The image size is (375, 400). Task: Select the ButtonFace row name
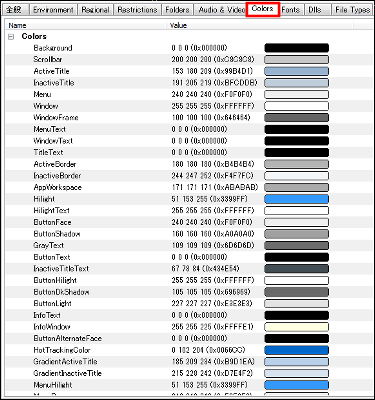tap(52, 222)
